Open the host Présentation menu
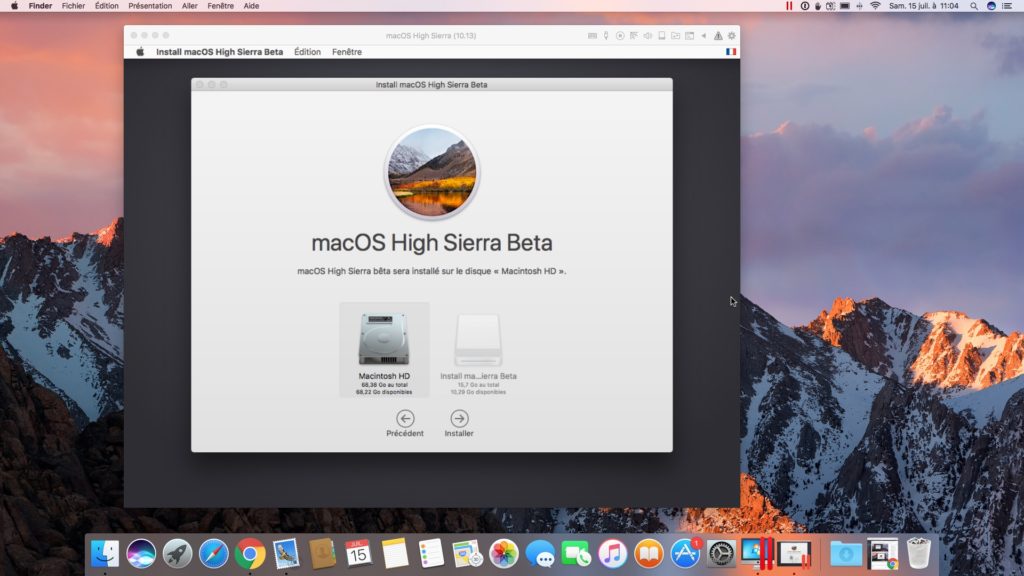 coord(150,6)
